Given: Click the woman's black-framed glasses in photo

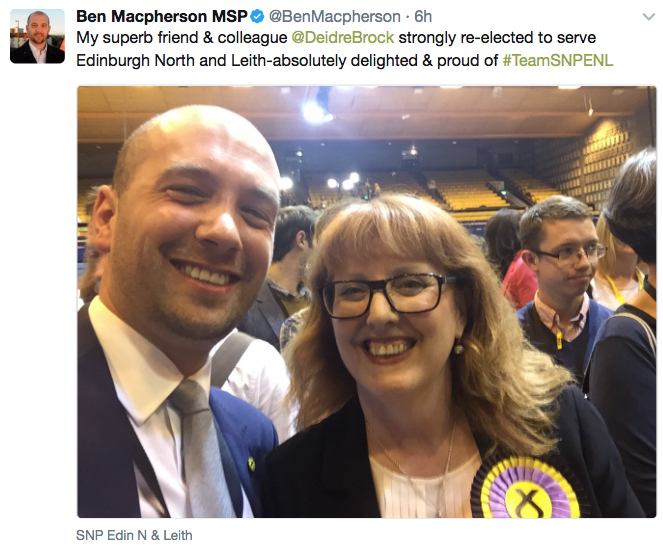Looking at the screenshot, I should [386, 295].
